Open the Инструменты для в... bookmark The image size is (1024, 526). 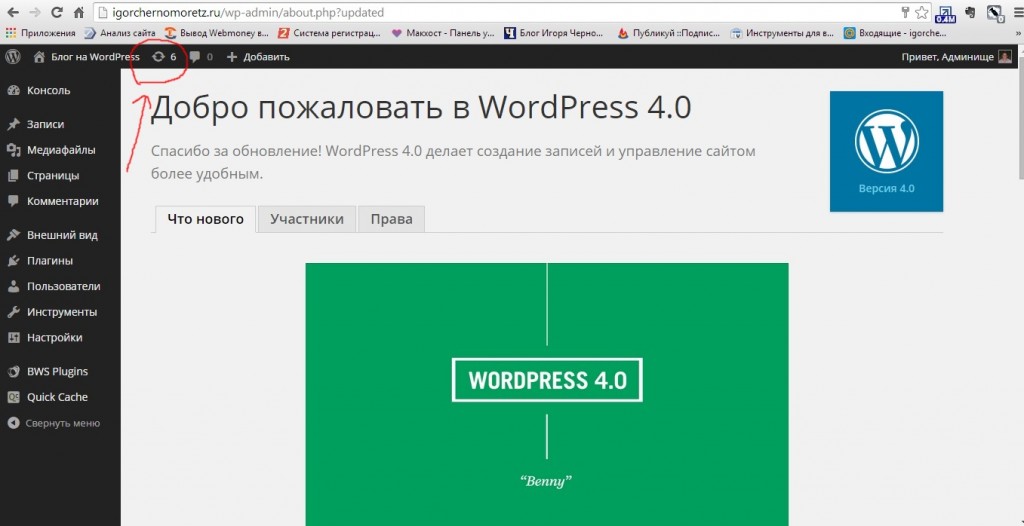point(783,33)
